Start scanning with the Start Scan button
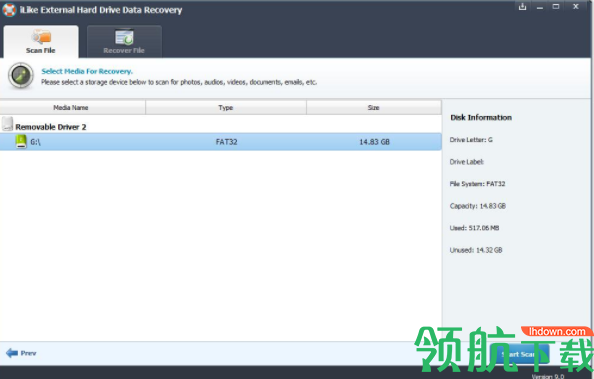Screen dimensions: 594x379 click(x=519, y=354)
